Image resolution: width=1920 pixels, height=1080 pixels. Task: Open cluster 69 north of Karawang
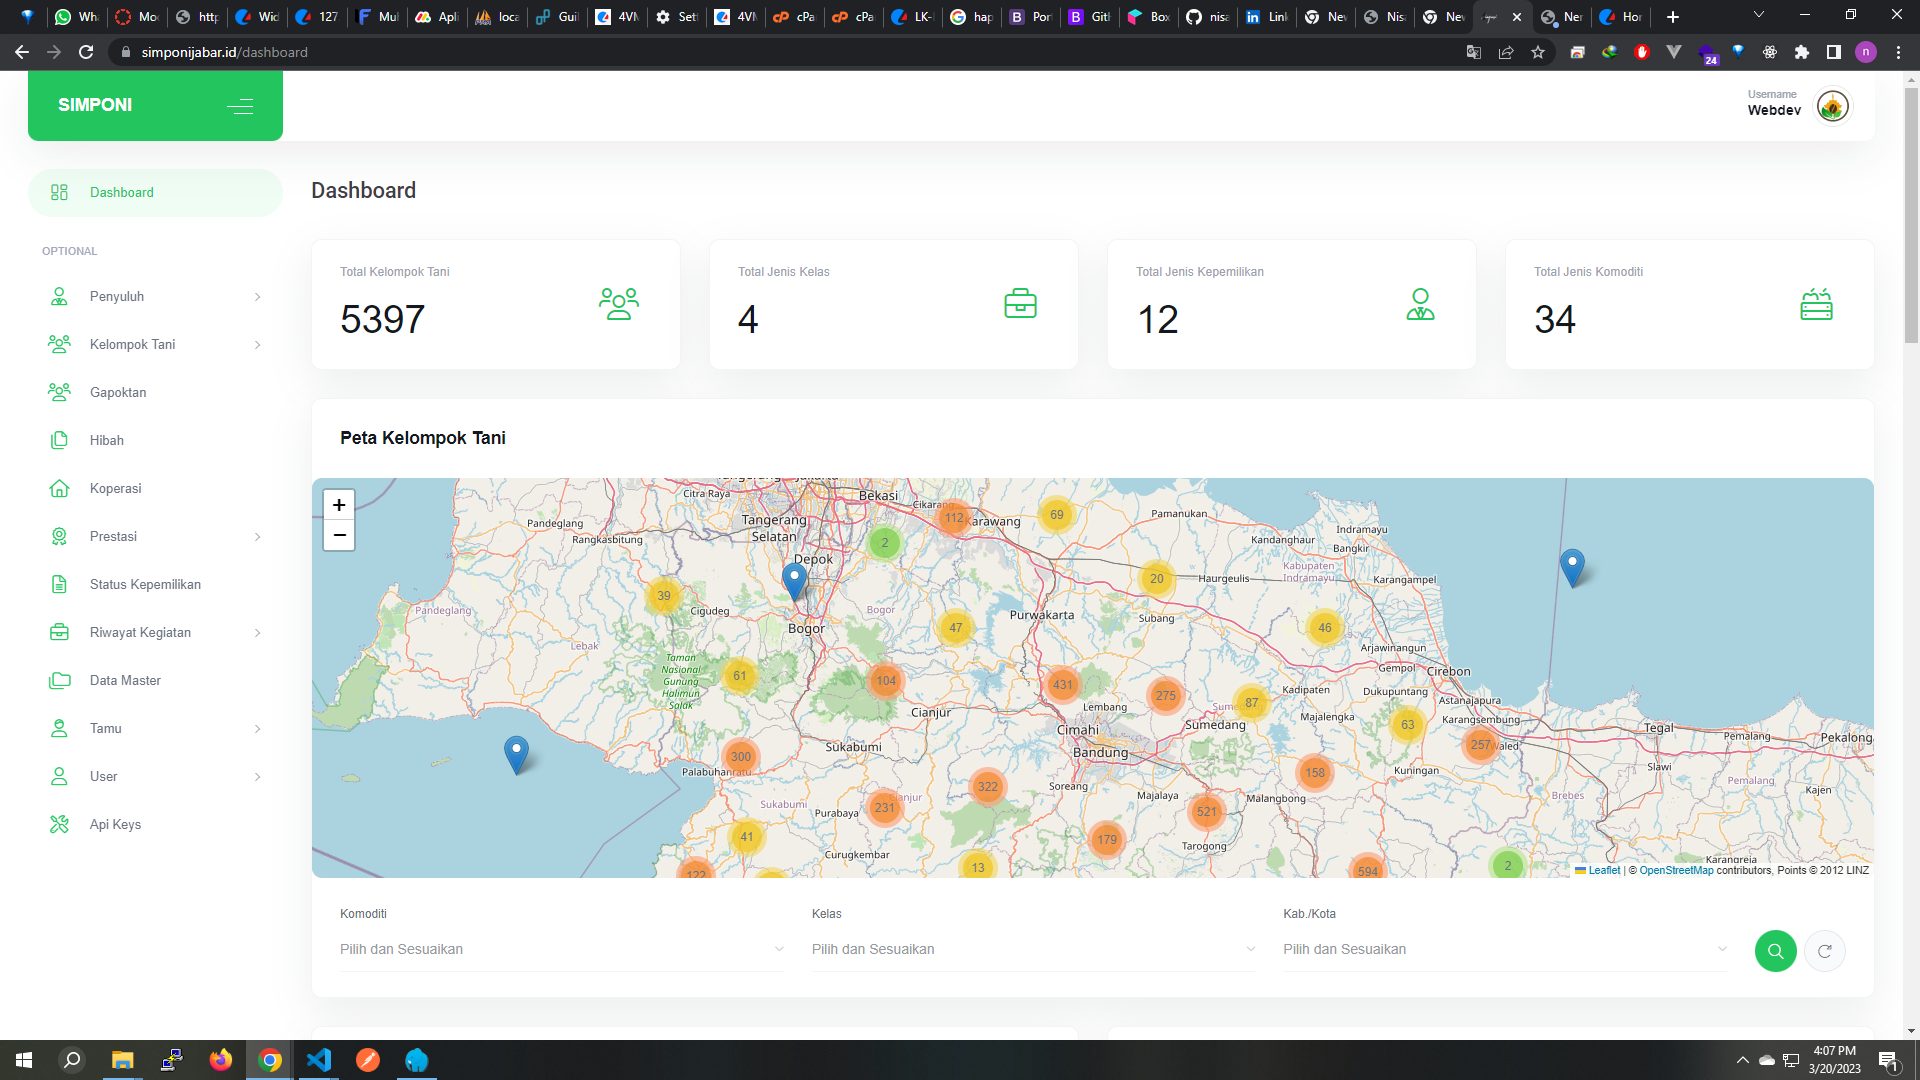point(1057,515)
